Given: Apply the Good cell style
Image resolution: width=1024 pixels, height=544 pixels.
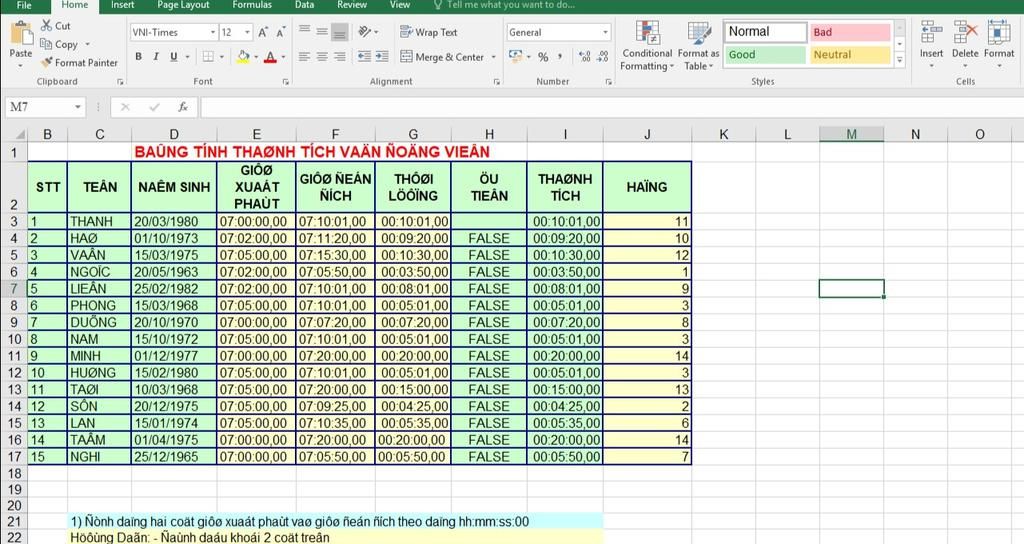Looking at the screenshot, I should click(x=765, y=55).
